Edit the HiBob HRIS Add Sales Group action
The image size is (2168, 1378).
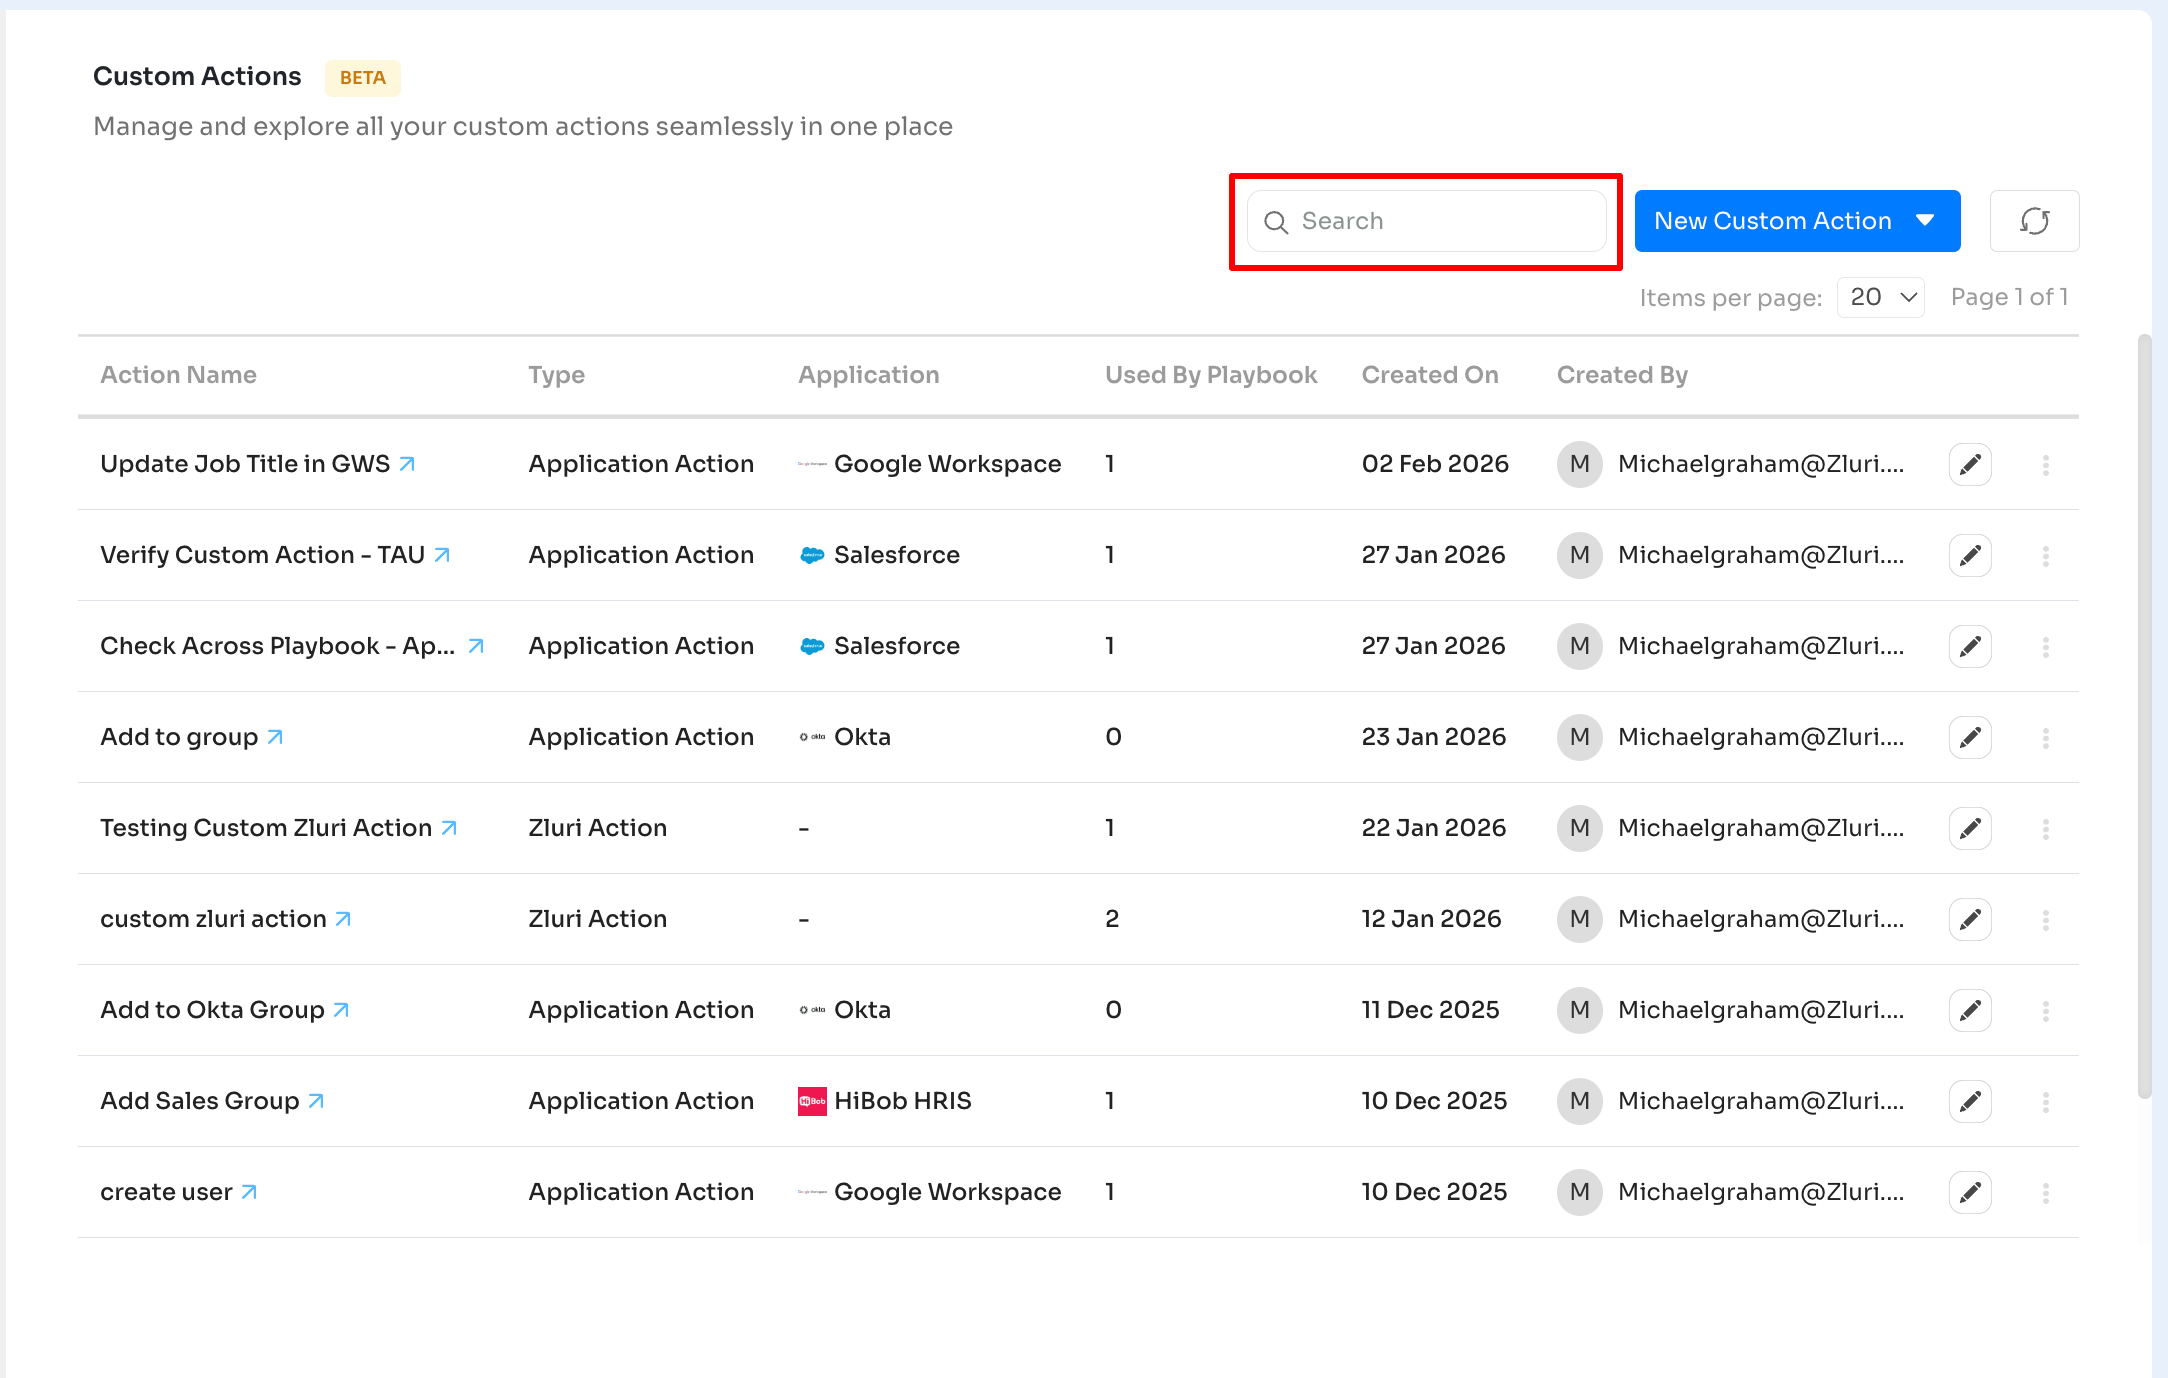click(x=1969, y=1102)
